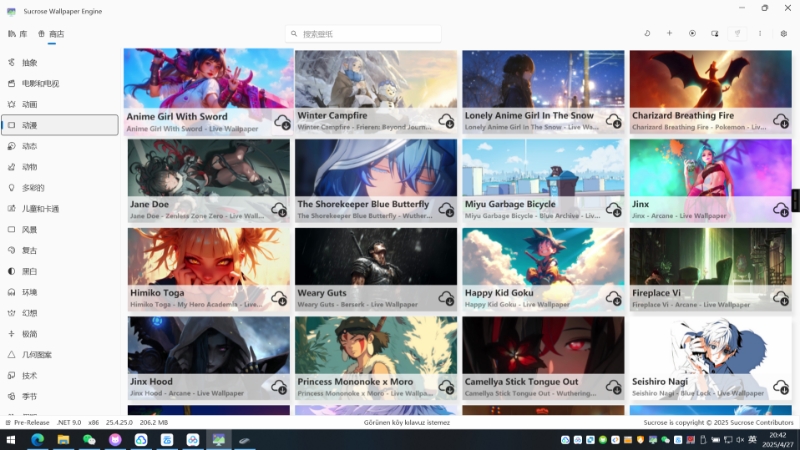Click the 'Pre-Release' status bar label
Image resolution: width=800 pixels, height=450 pixels.
[32, 422]
